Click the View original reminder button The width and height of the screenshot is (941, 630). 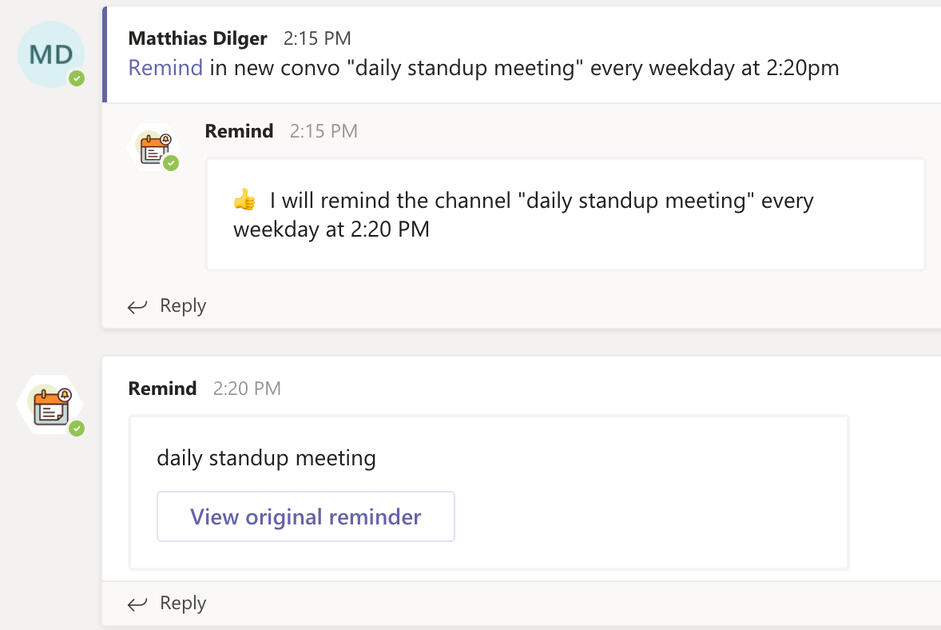click(x=305, y=516)
